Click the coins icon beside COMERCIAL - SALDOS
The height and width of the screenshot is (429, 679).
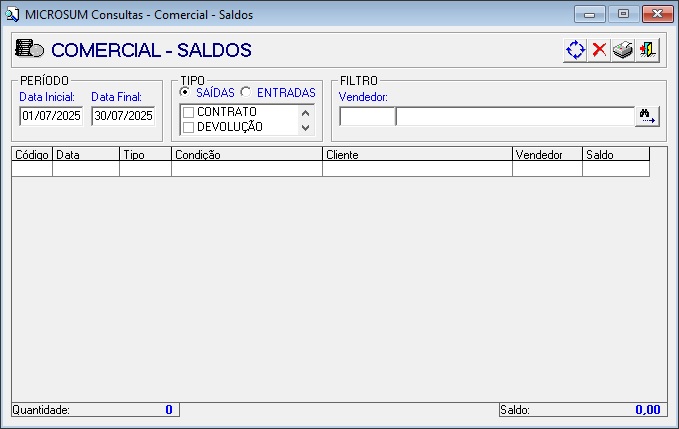tap(29, 49)
